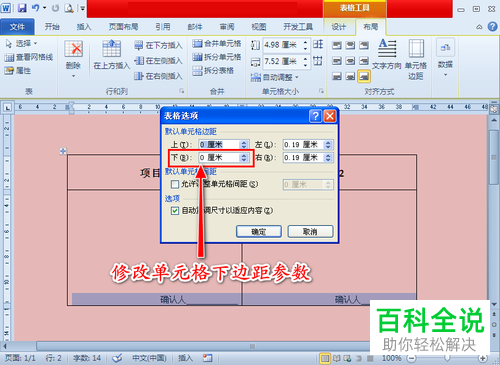The width and height of the screenshot is (500, 365).
Task: Switch to 设计 design tab
Action: [338, 27]
